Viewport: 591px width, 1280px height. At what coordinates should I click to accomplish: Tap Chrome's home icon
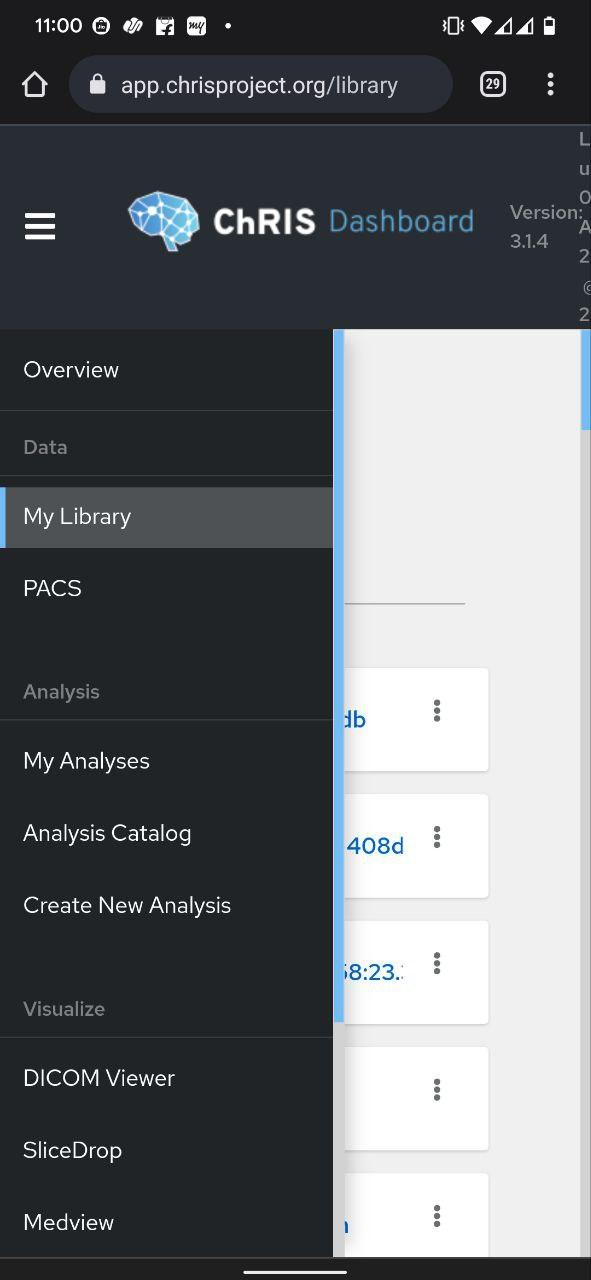(x=34, y=84)
